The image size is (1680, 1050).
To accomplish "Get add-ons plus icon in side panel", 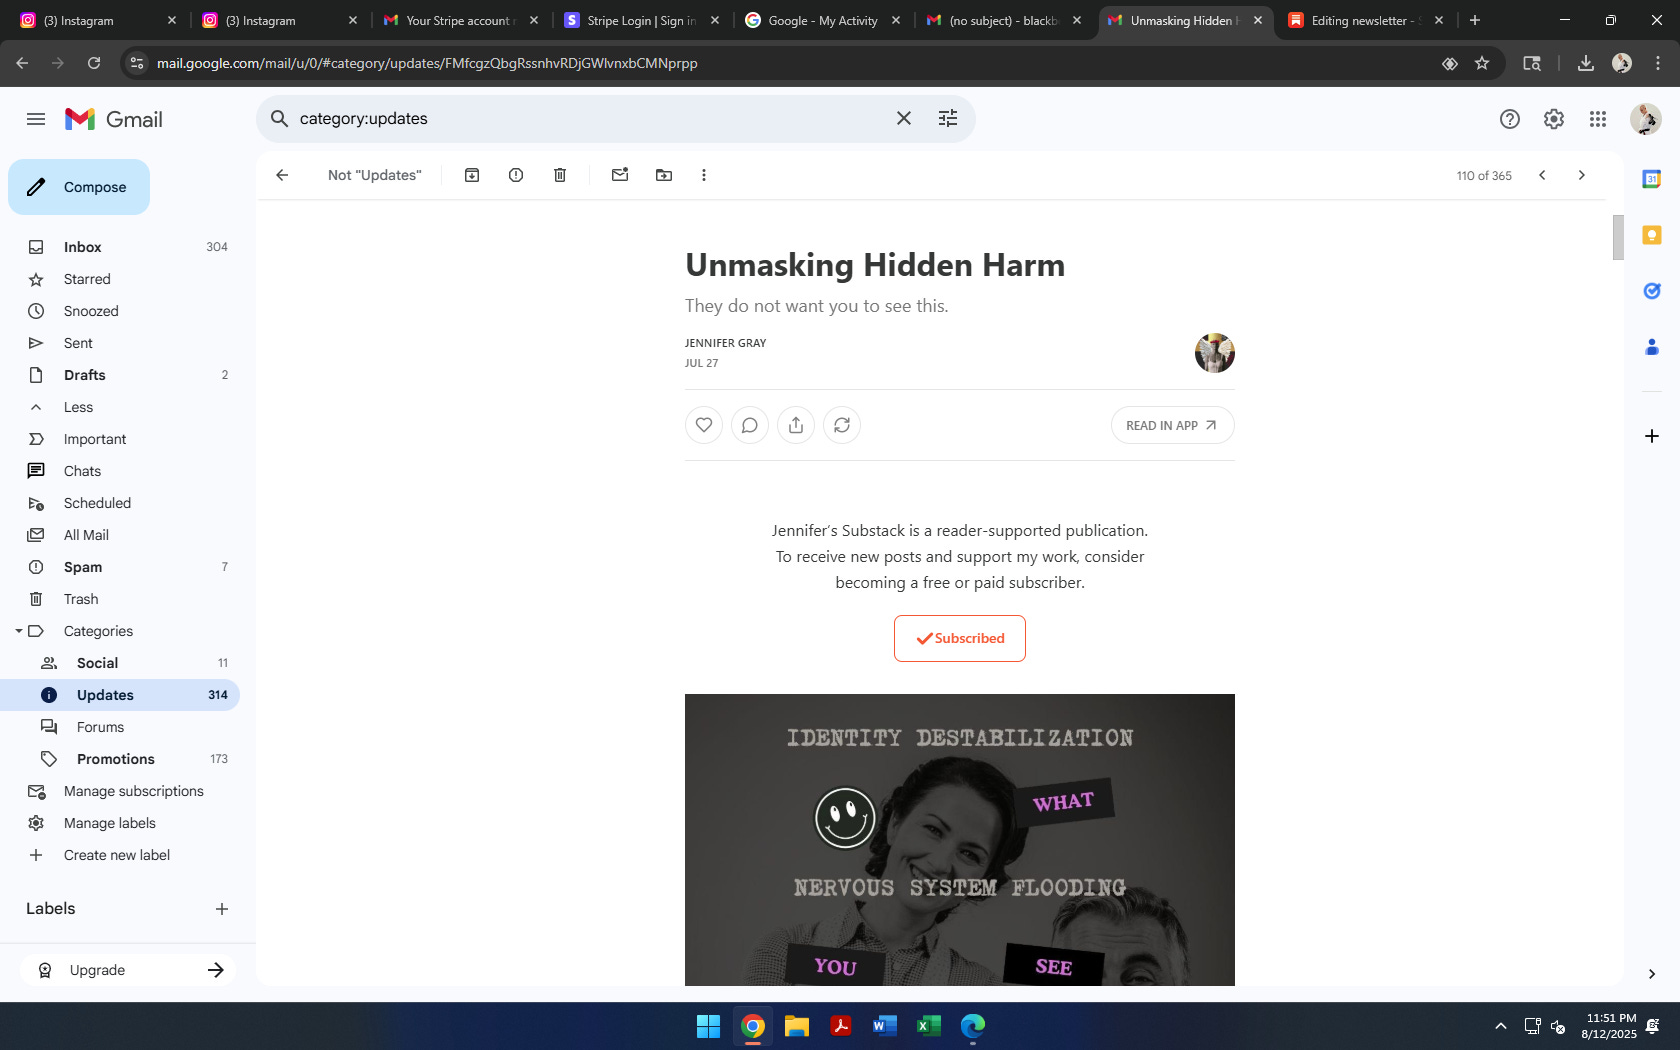I will pyautogui.click(x=1652, y=436).
